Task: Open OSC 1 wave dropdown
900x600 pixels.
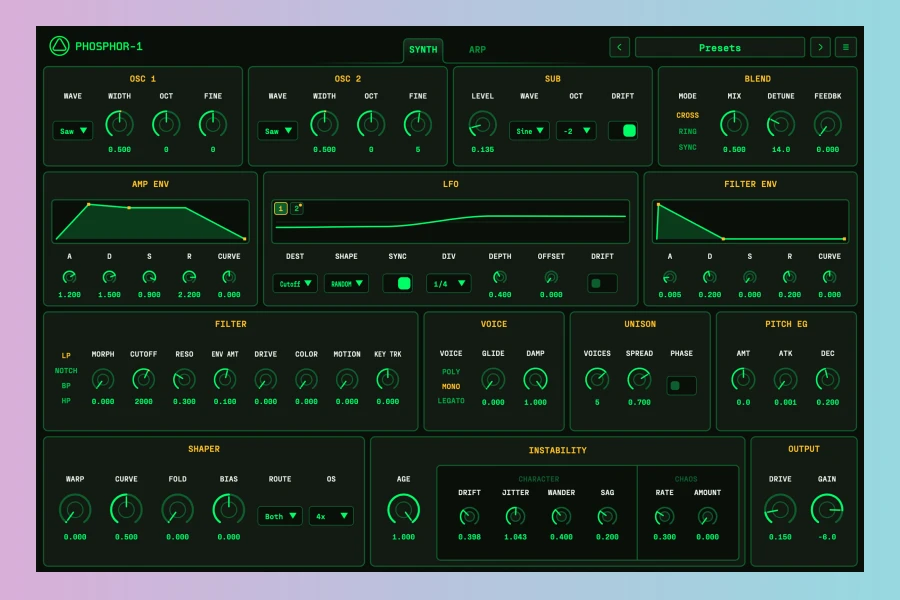Action: pos(73,131)
